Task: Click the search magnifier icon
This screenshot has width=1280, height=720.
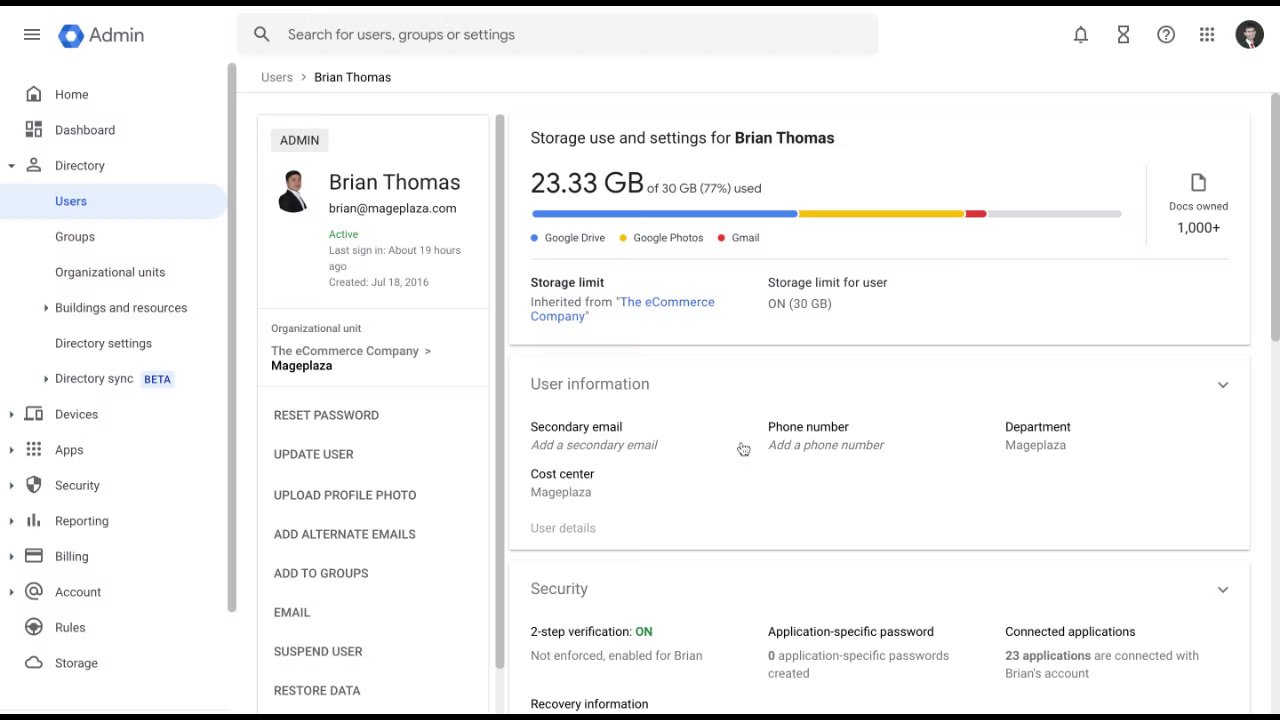Action: point(262,35)
